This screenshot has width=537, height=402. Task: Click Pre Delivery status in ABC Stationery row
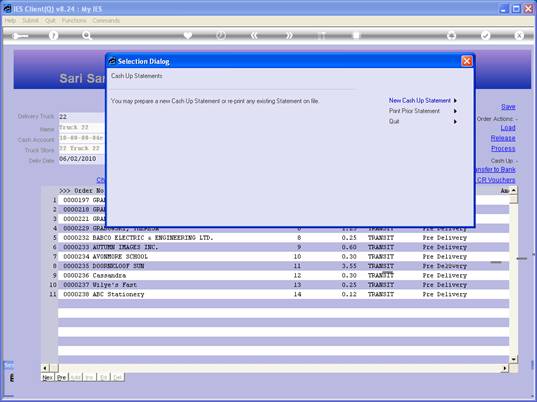(445, 294)
